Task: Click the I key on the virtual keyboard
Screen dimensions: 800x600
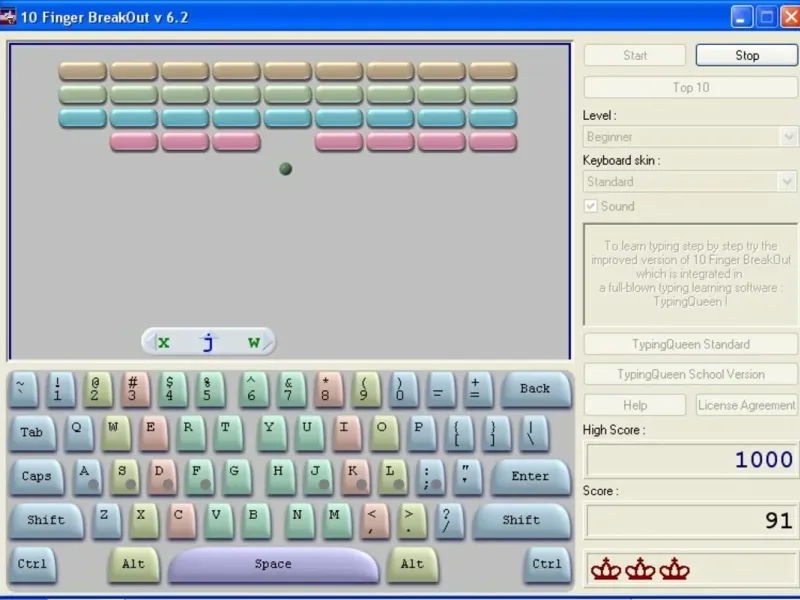Action: (346, 434)
